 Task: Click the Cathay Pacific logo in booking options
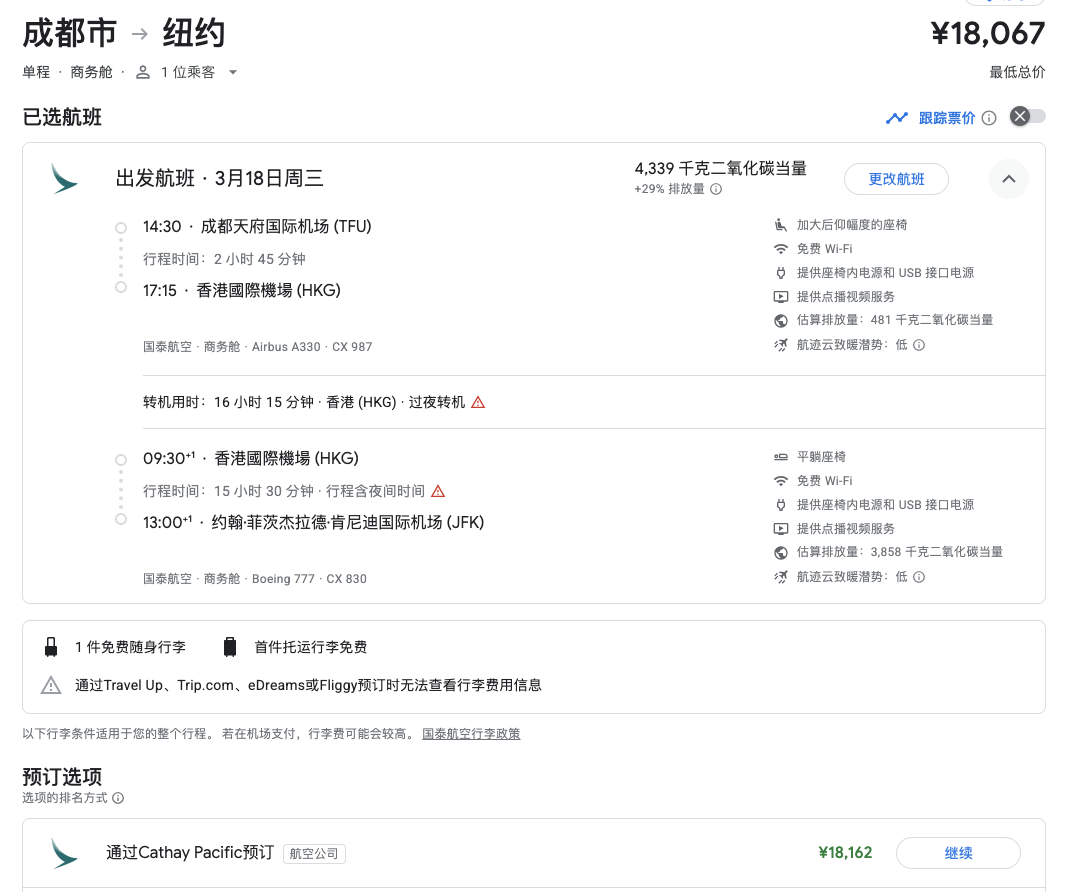(65, 853)
